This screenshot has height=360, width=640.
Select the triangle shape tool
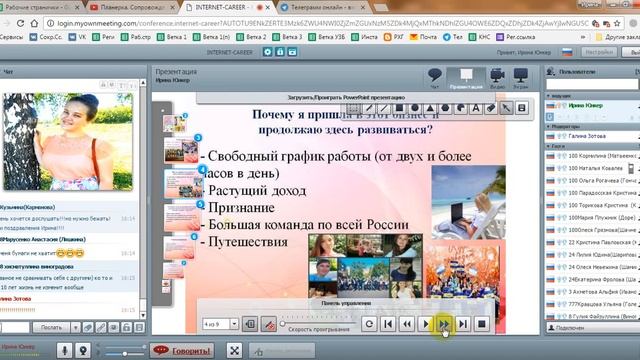click(x=430, y=108)
